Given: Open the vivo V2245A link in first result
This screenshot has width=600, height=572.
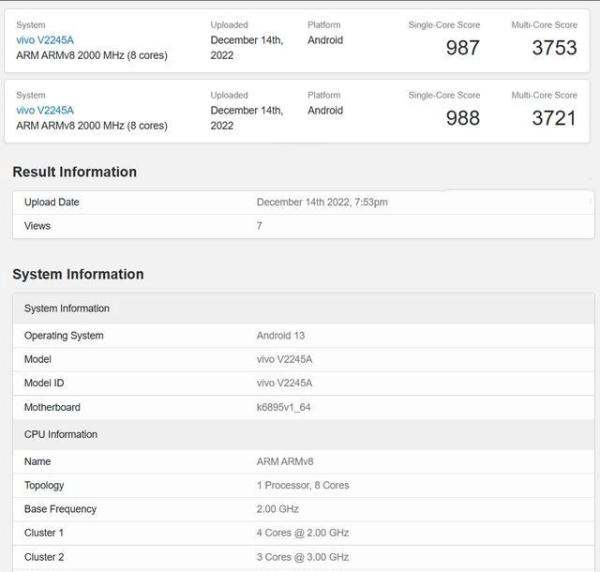Looking at the screenshot, I should [x=45, y=40].
